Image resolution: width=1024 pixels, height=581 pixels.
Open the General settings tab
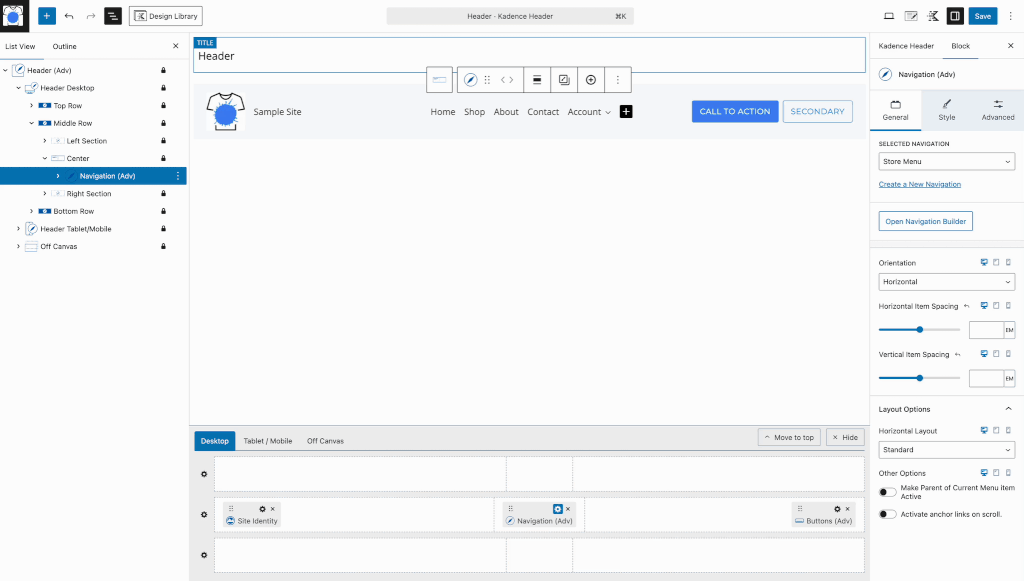(x=895, y=110)
